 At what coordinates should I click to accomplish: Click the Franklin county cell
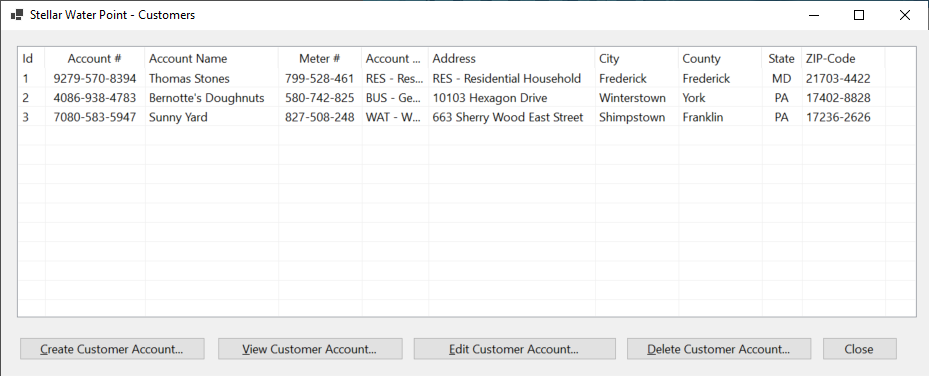click(703, 117)
